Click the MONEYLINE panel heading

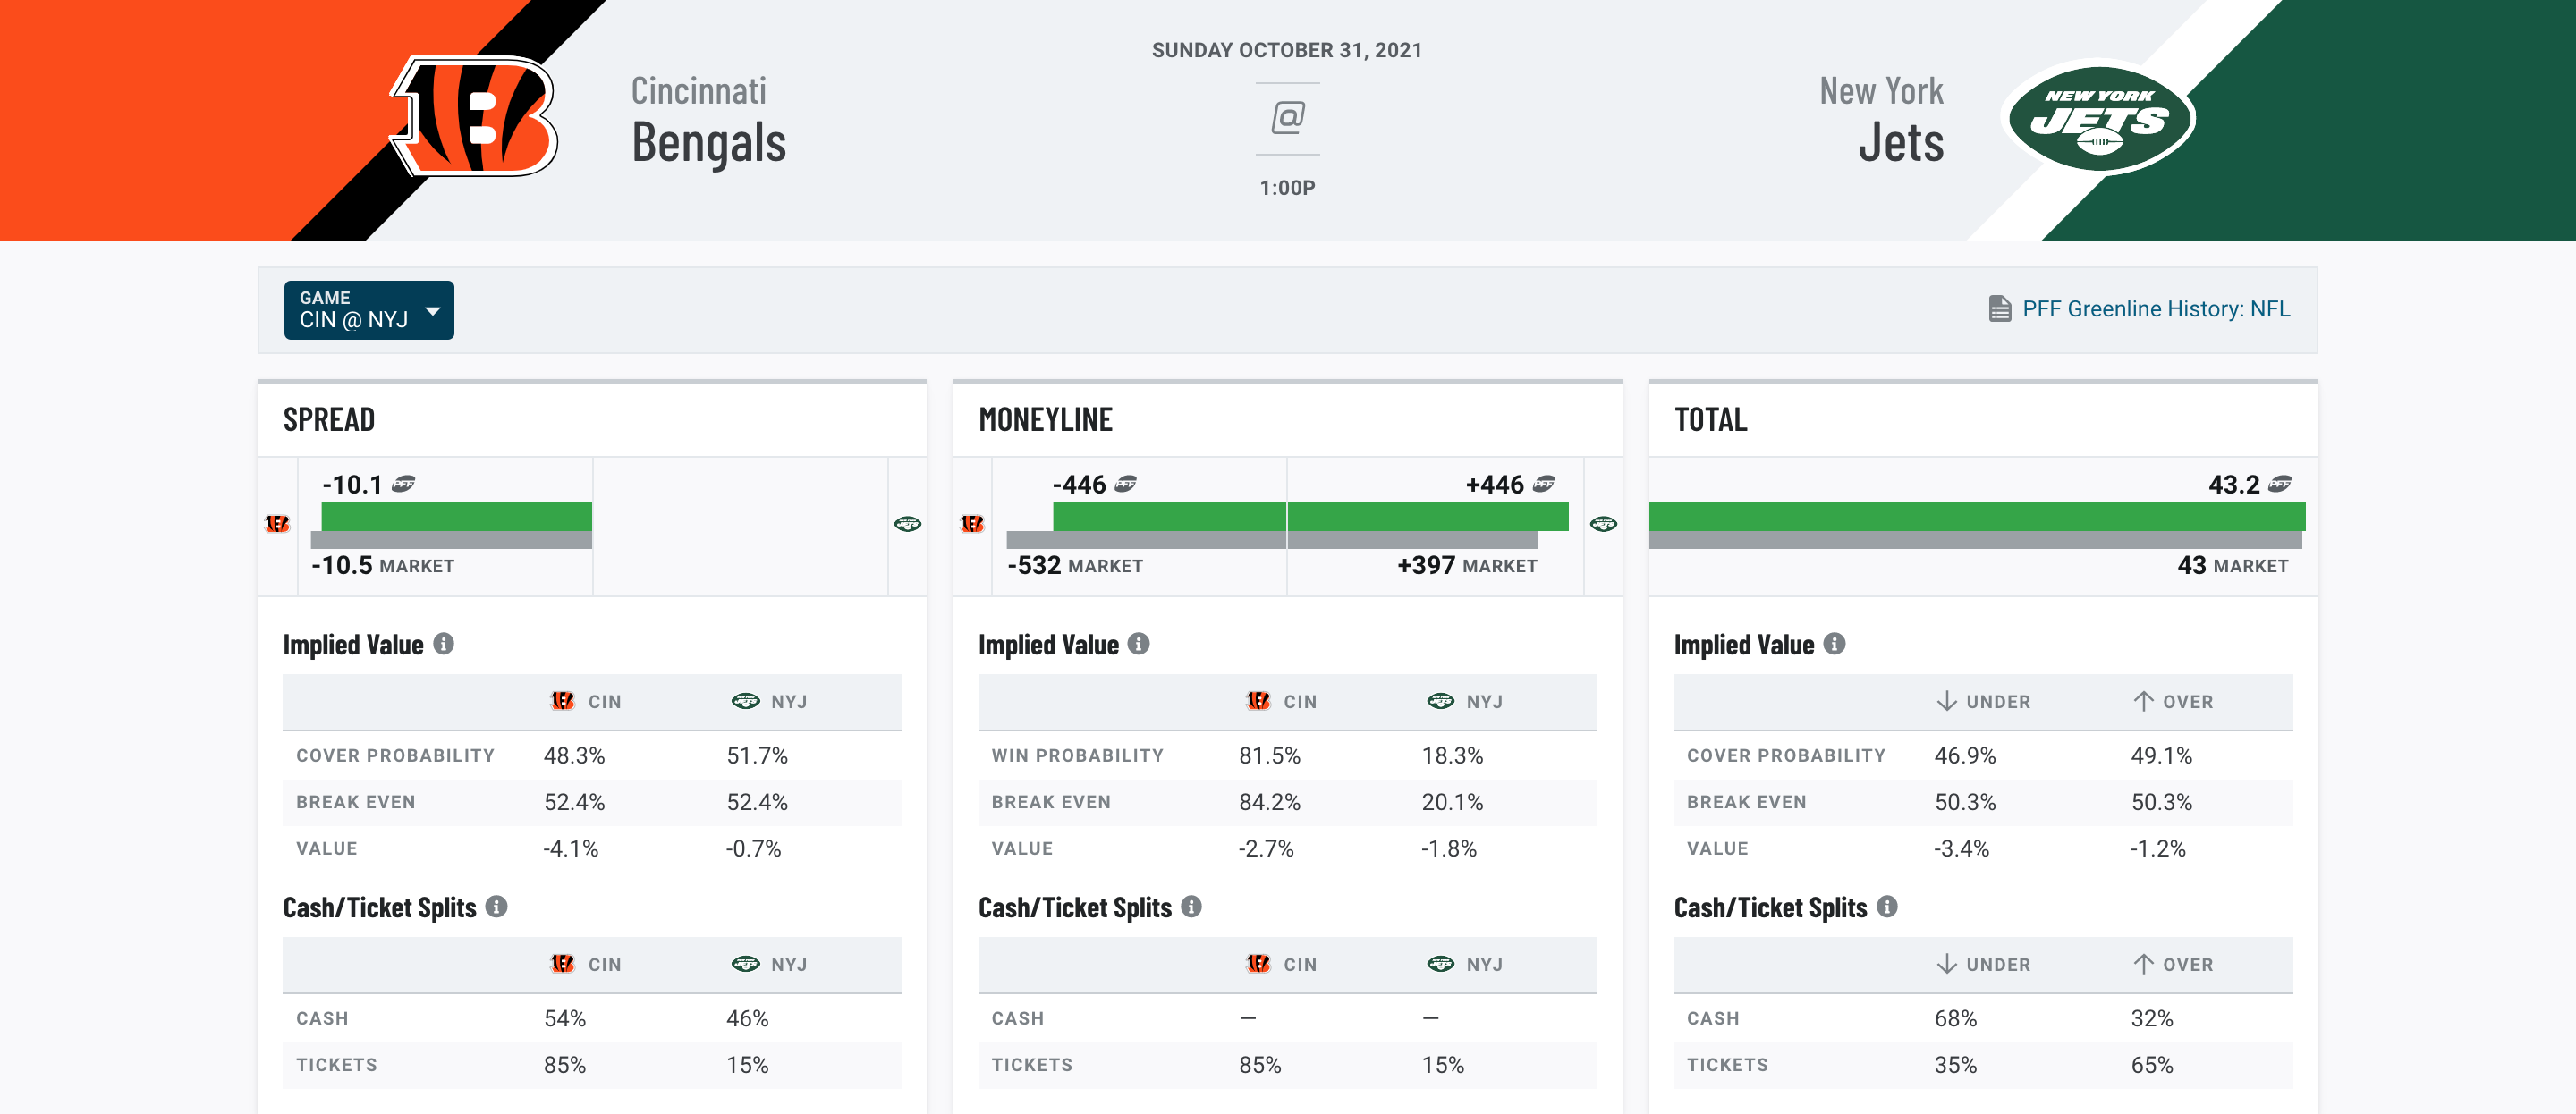[1045, 420]
